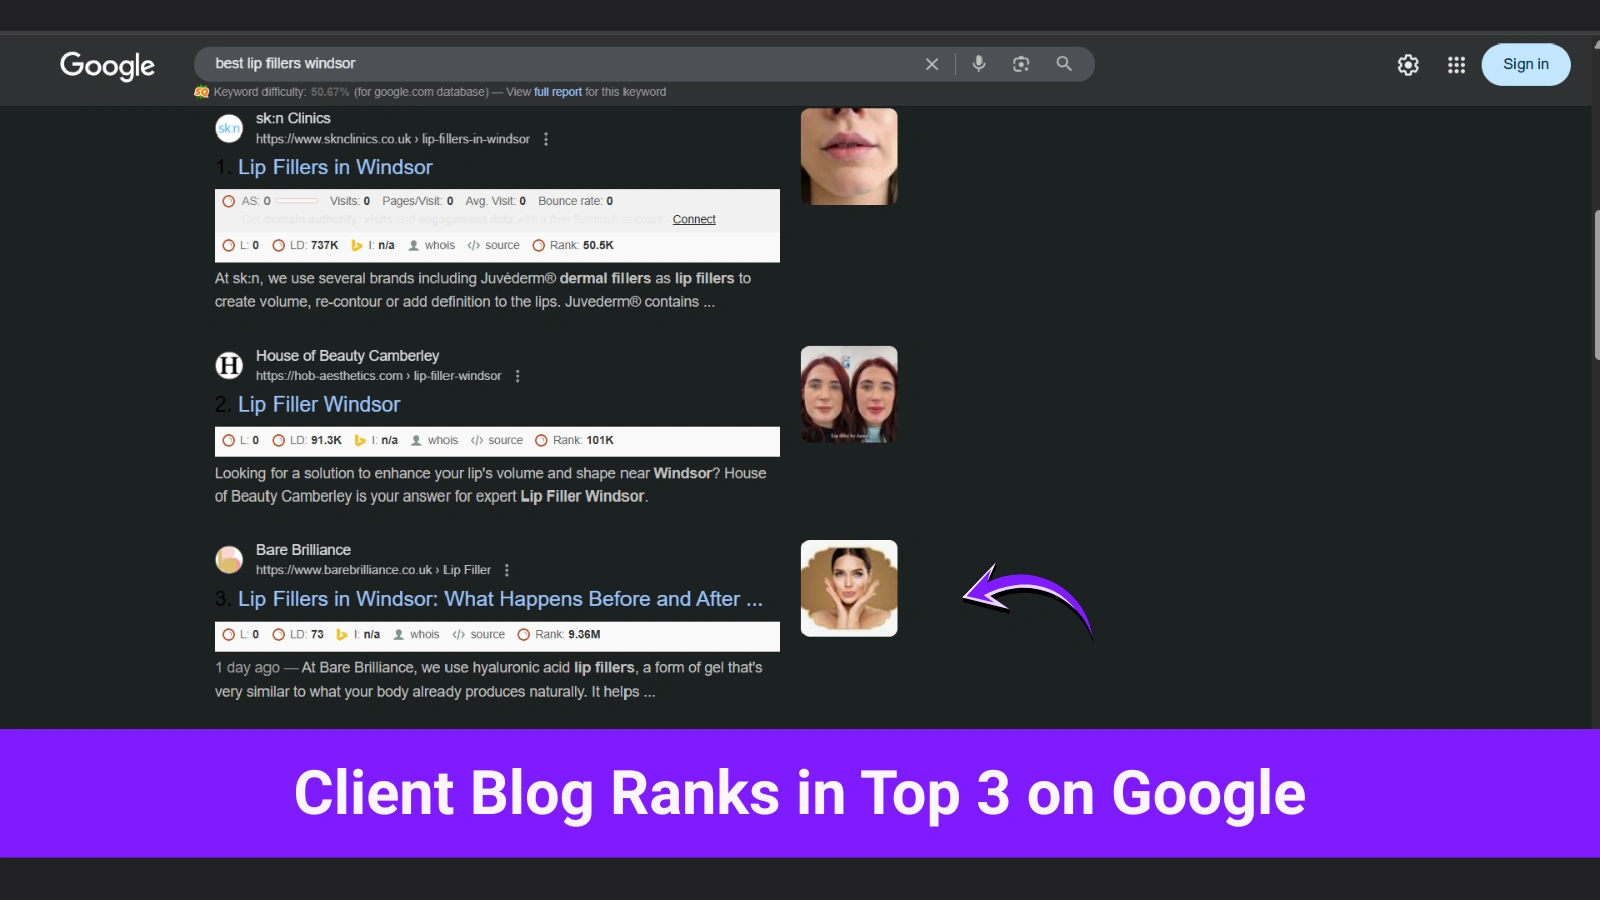The width and height of the screenshot is (1600, 900).
Task: Open Google Lens image search
Action: (1020, 63)
